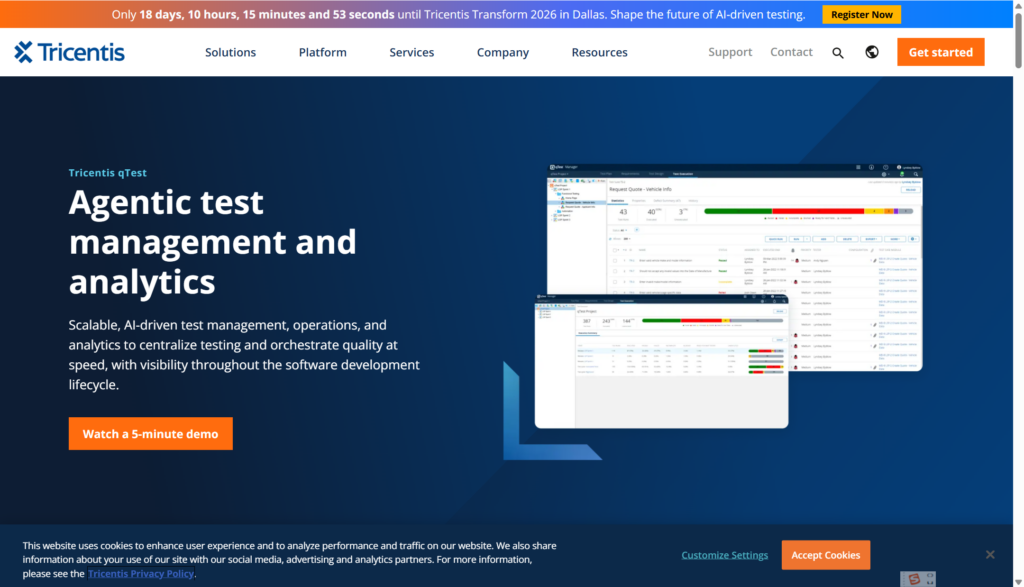Open the globe language selector

[872, 52]
